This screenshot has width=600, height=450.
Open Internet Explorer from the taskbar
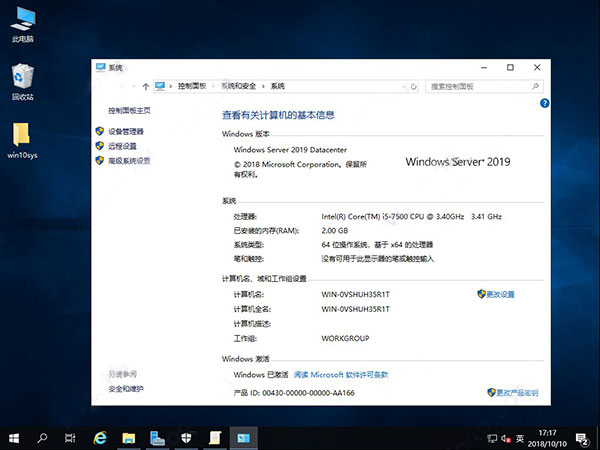pyautogui.click(x=100, y=437)
